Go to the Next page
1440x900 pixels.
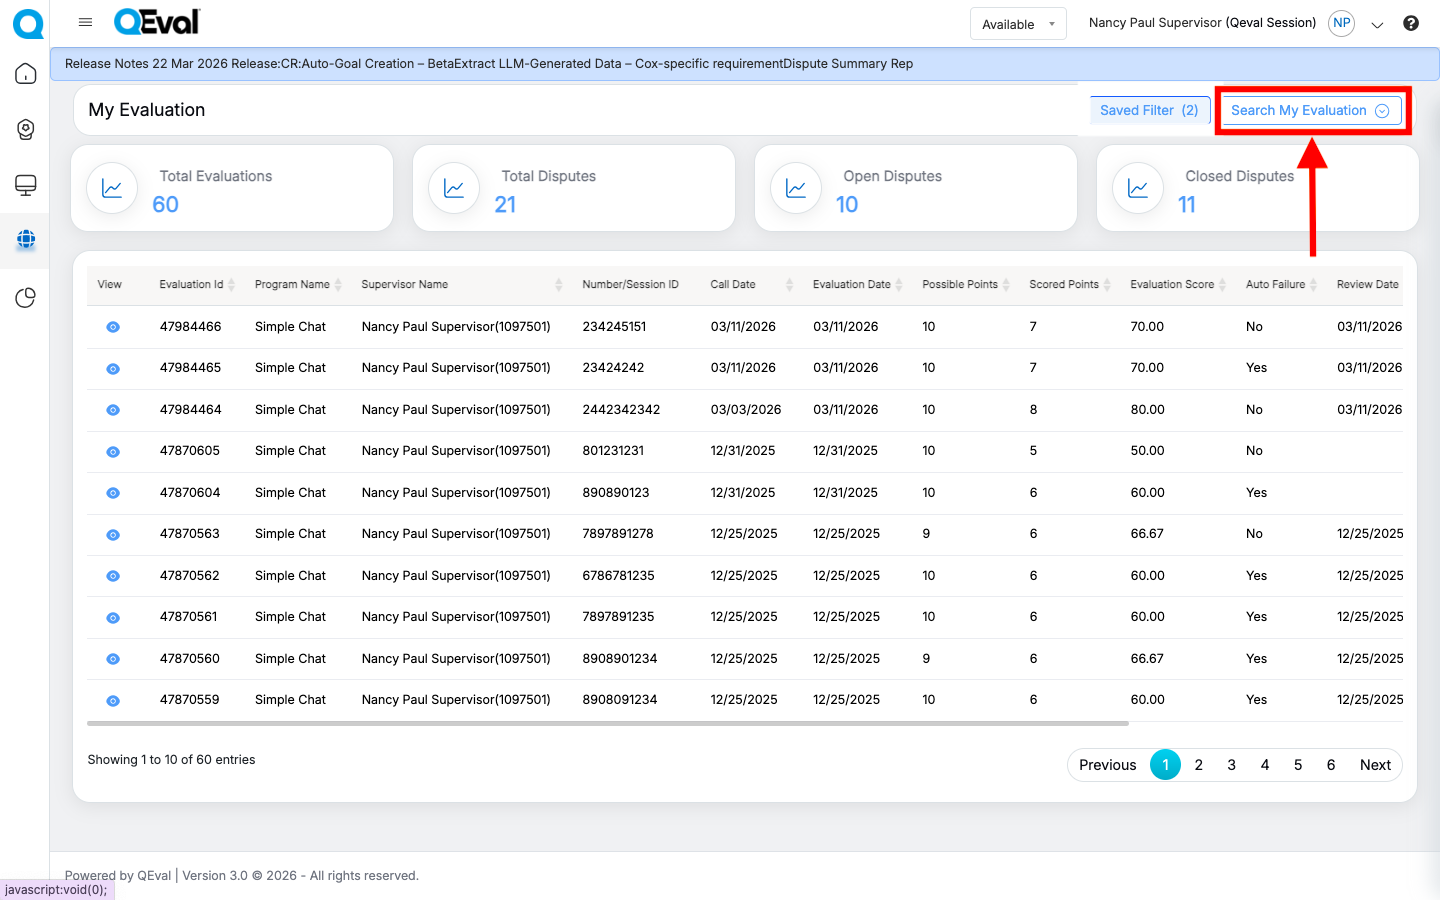[1375, 765]
